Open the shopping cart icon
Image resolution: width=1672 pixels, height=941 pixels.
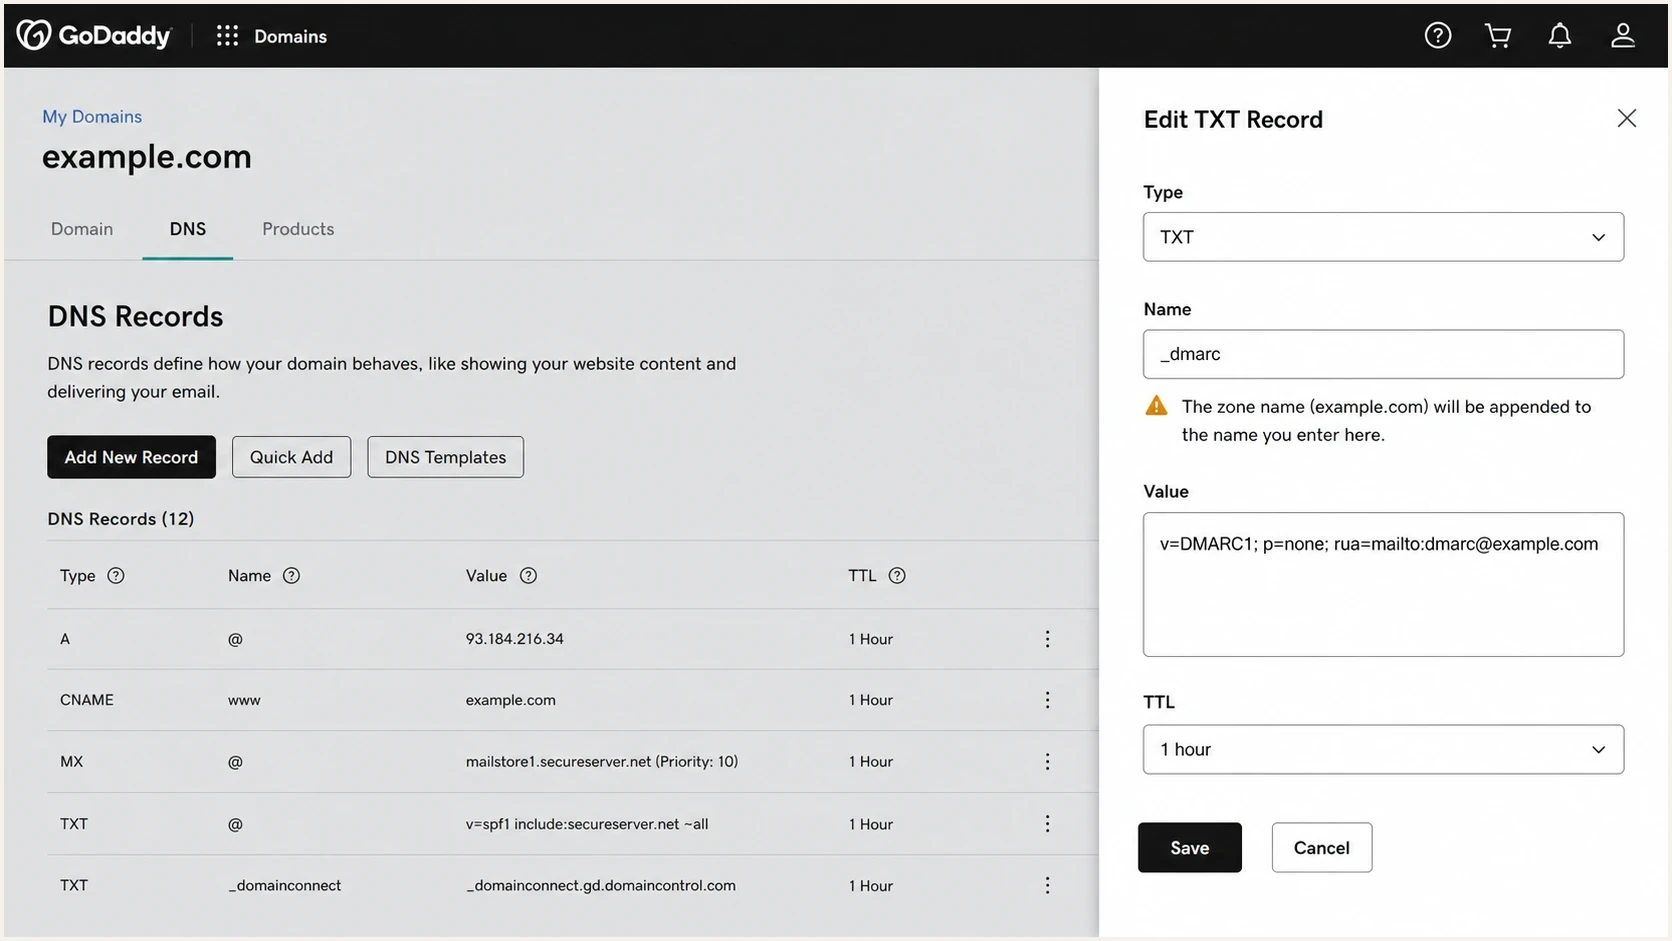coord(1498,36)
